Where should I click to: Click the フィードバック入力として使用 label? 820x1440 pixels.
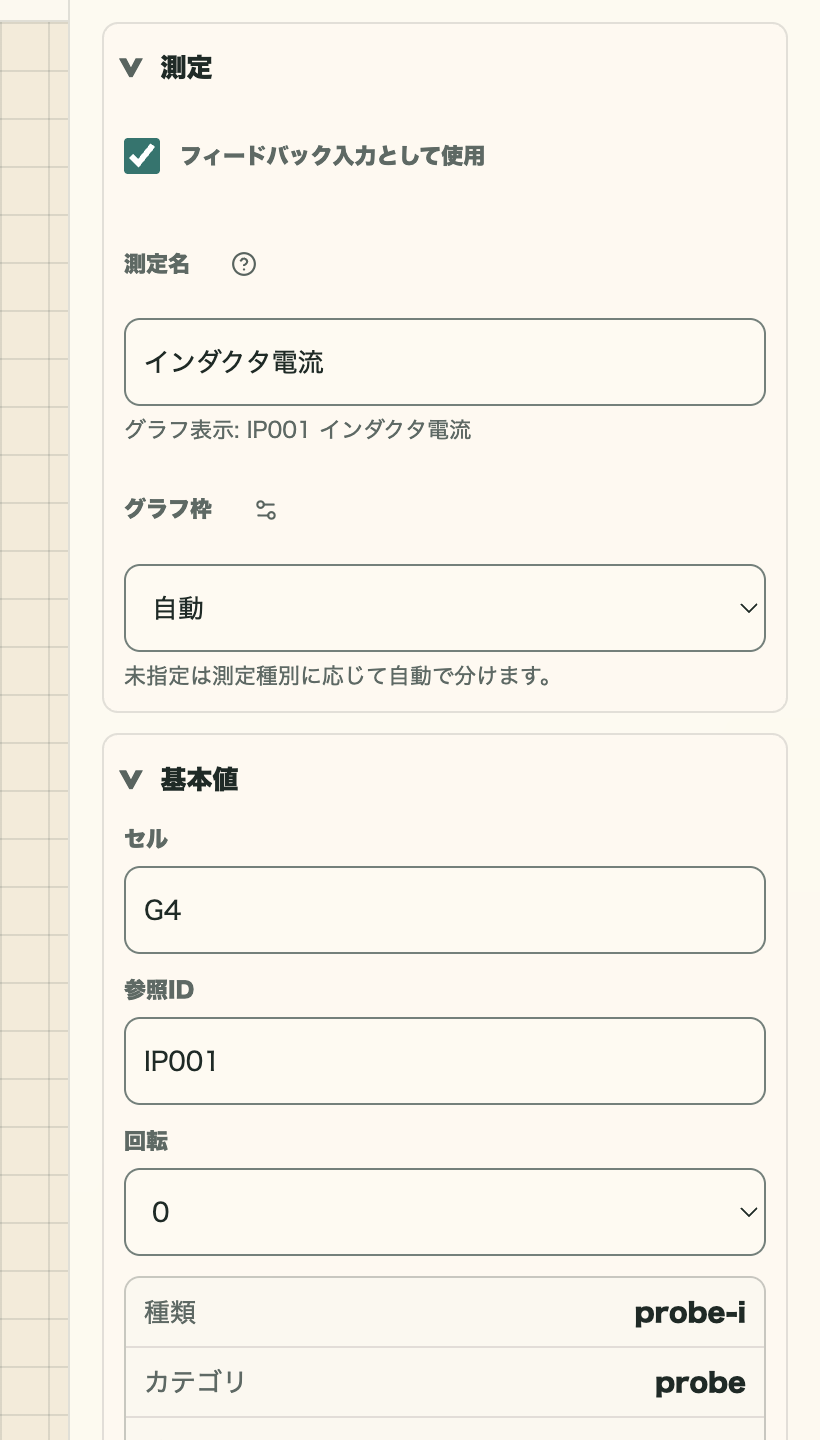pos(333,156)
